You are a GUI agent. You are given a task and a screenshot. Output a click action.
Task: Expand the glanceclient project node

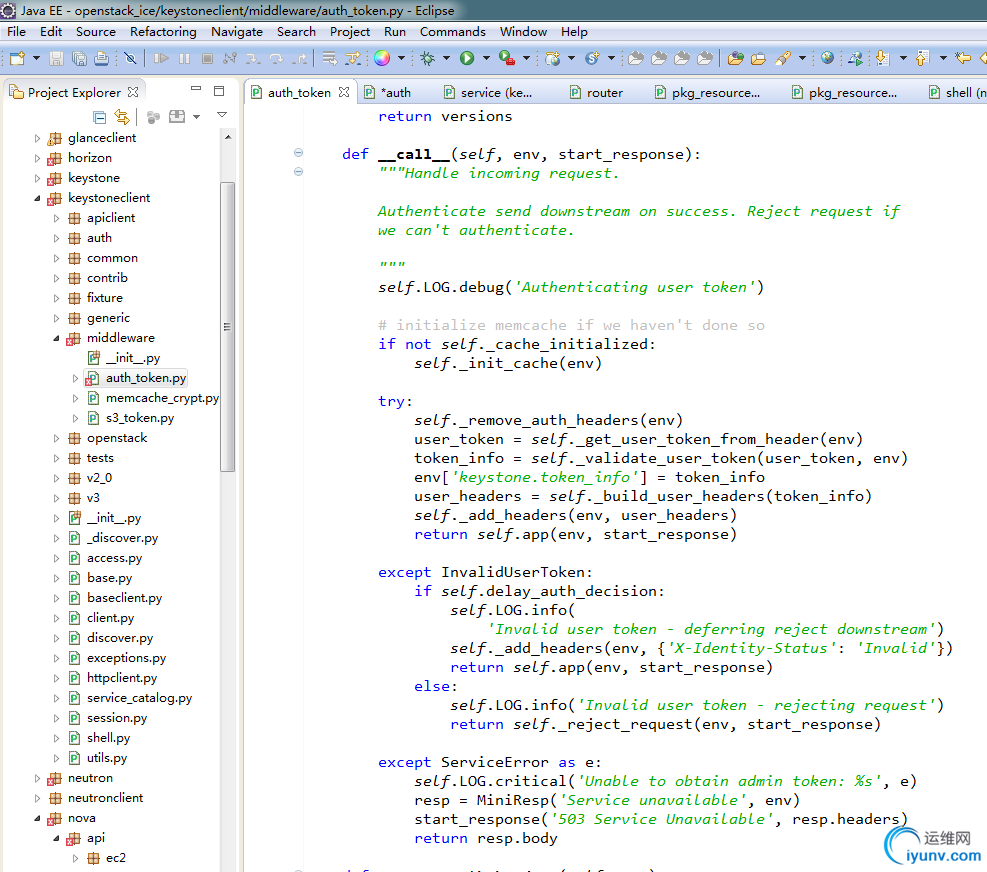click(37, 138)
